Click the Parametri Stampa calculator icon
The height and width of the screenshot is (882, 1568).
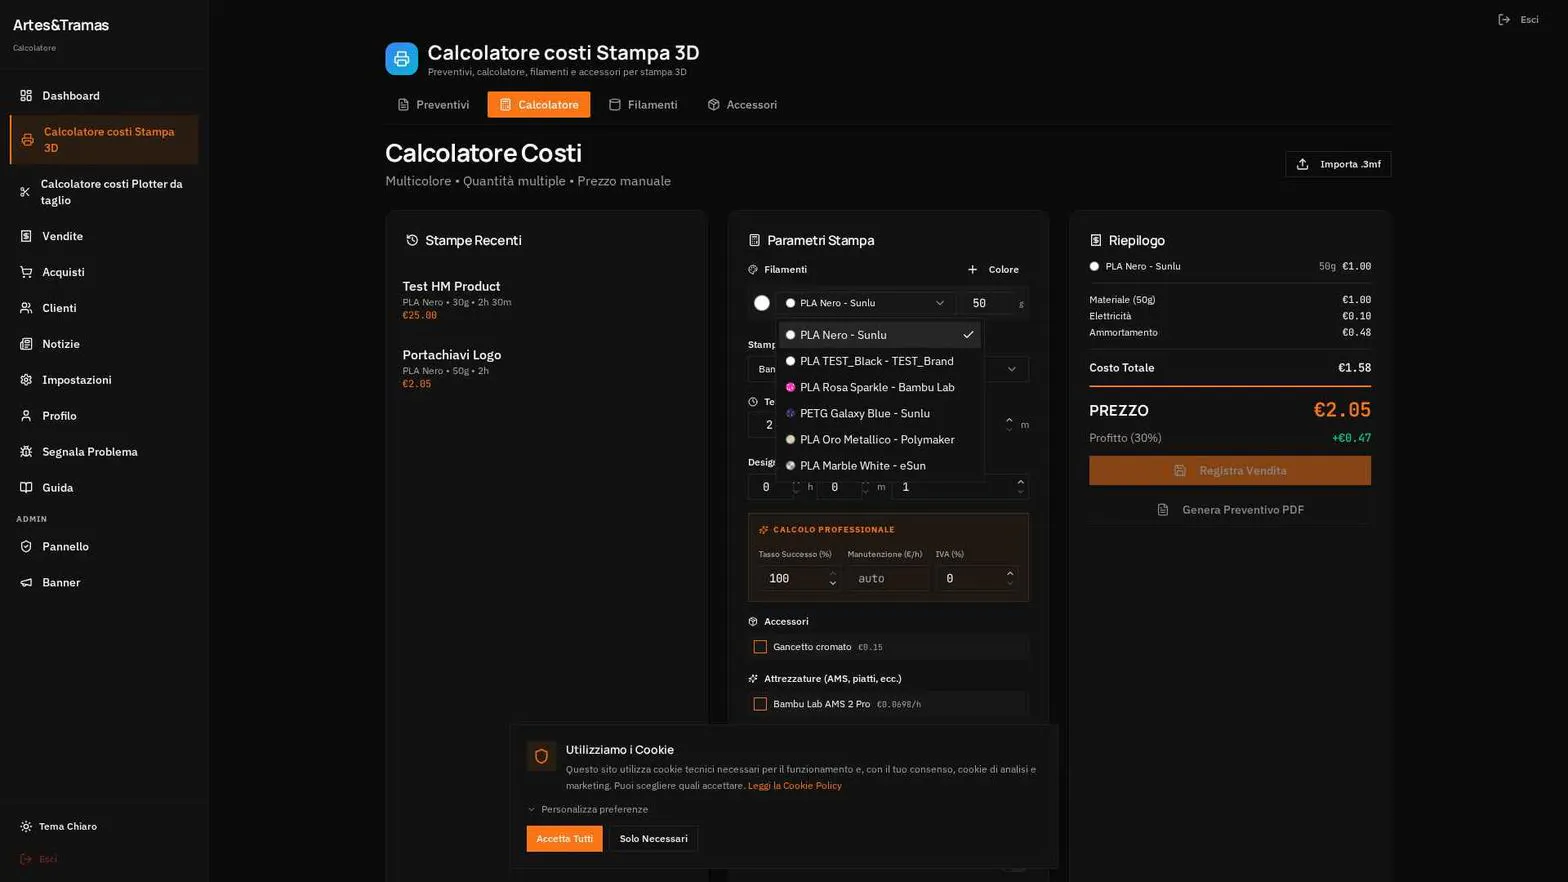point(754,240)
